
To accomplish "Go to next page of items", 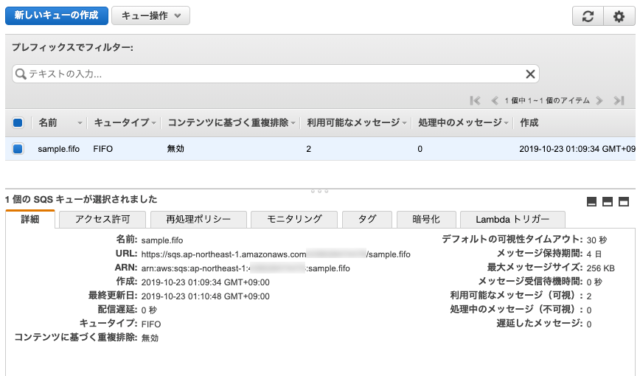I will [599, 100].
